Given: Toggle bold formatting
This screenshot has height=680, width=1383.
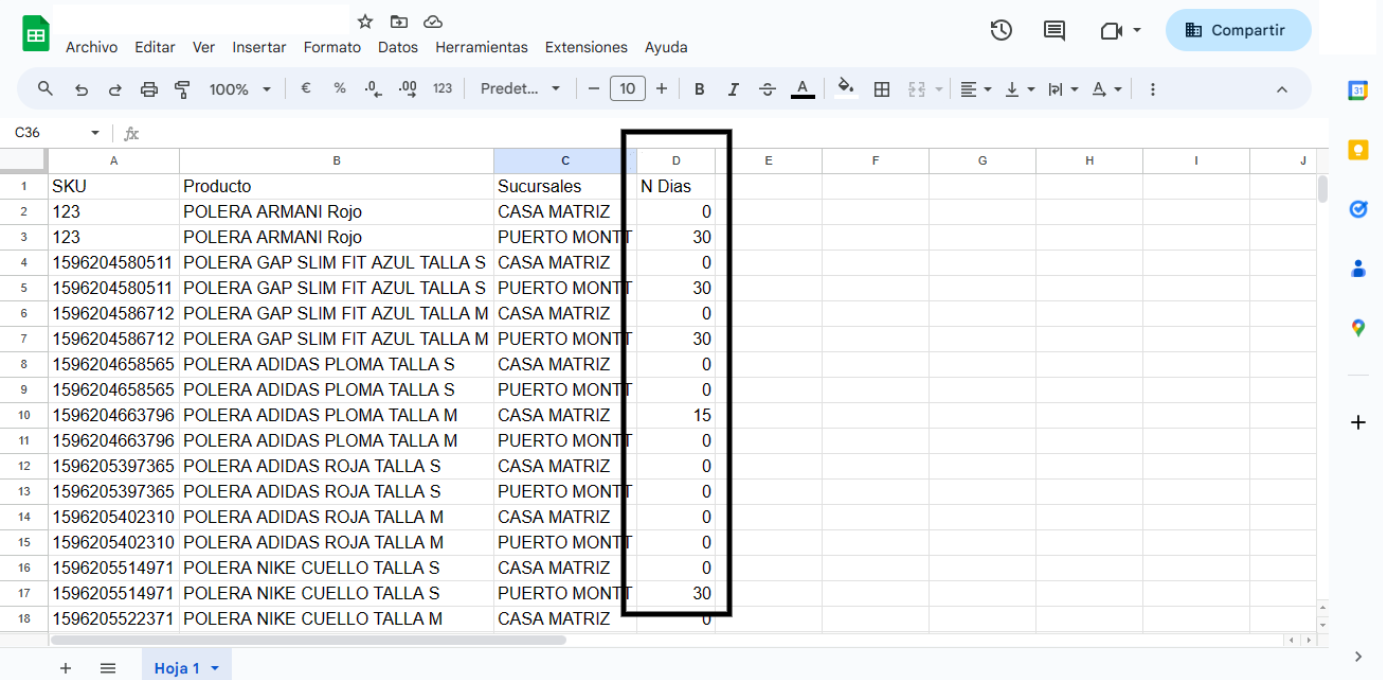Looking at the screenshot, I should tap(699, 89).
